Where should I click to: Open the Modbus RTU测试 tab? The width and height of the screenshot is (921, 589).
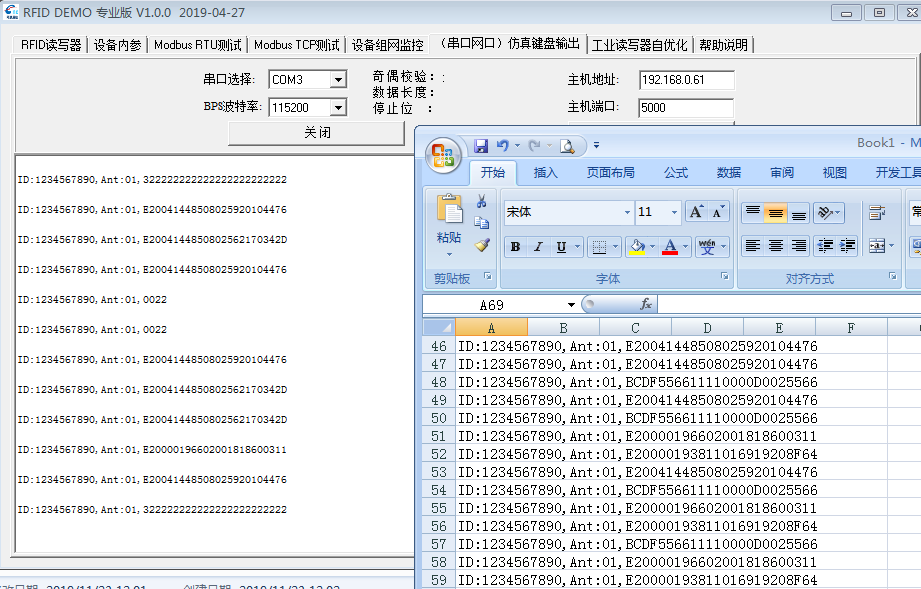197,45
